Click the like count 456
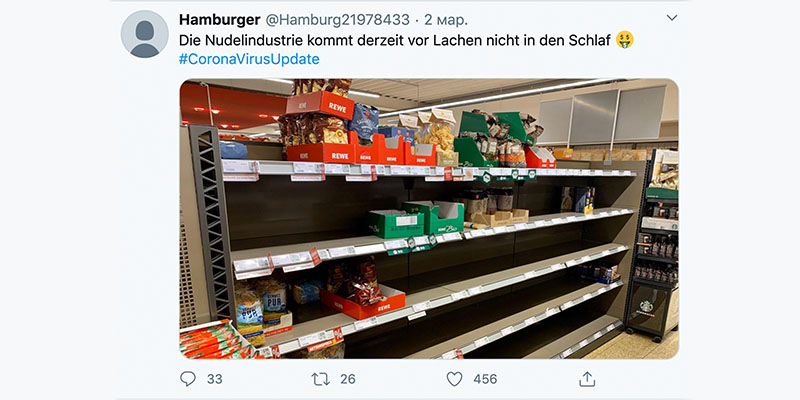This screenshot has height=400, width=800. (x=485, y=379)
